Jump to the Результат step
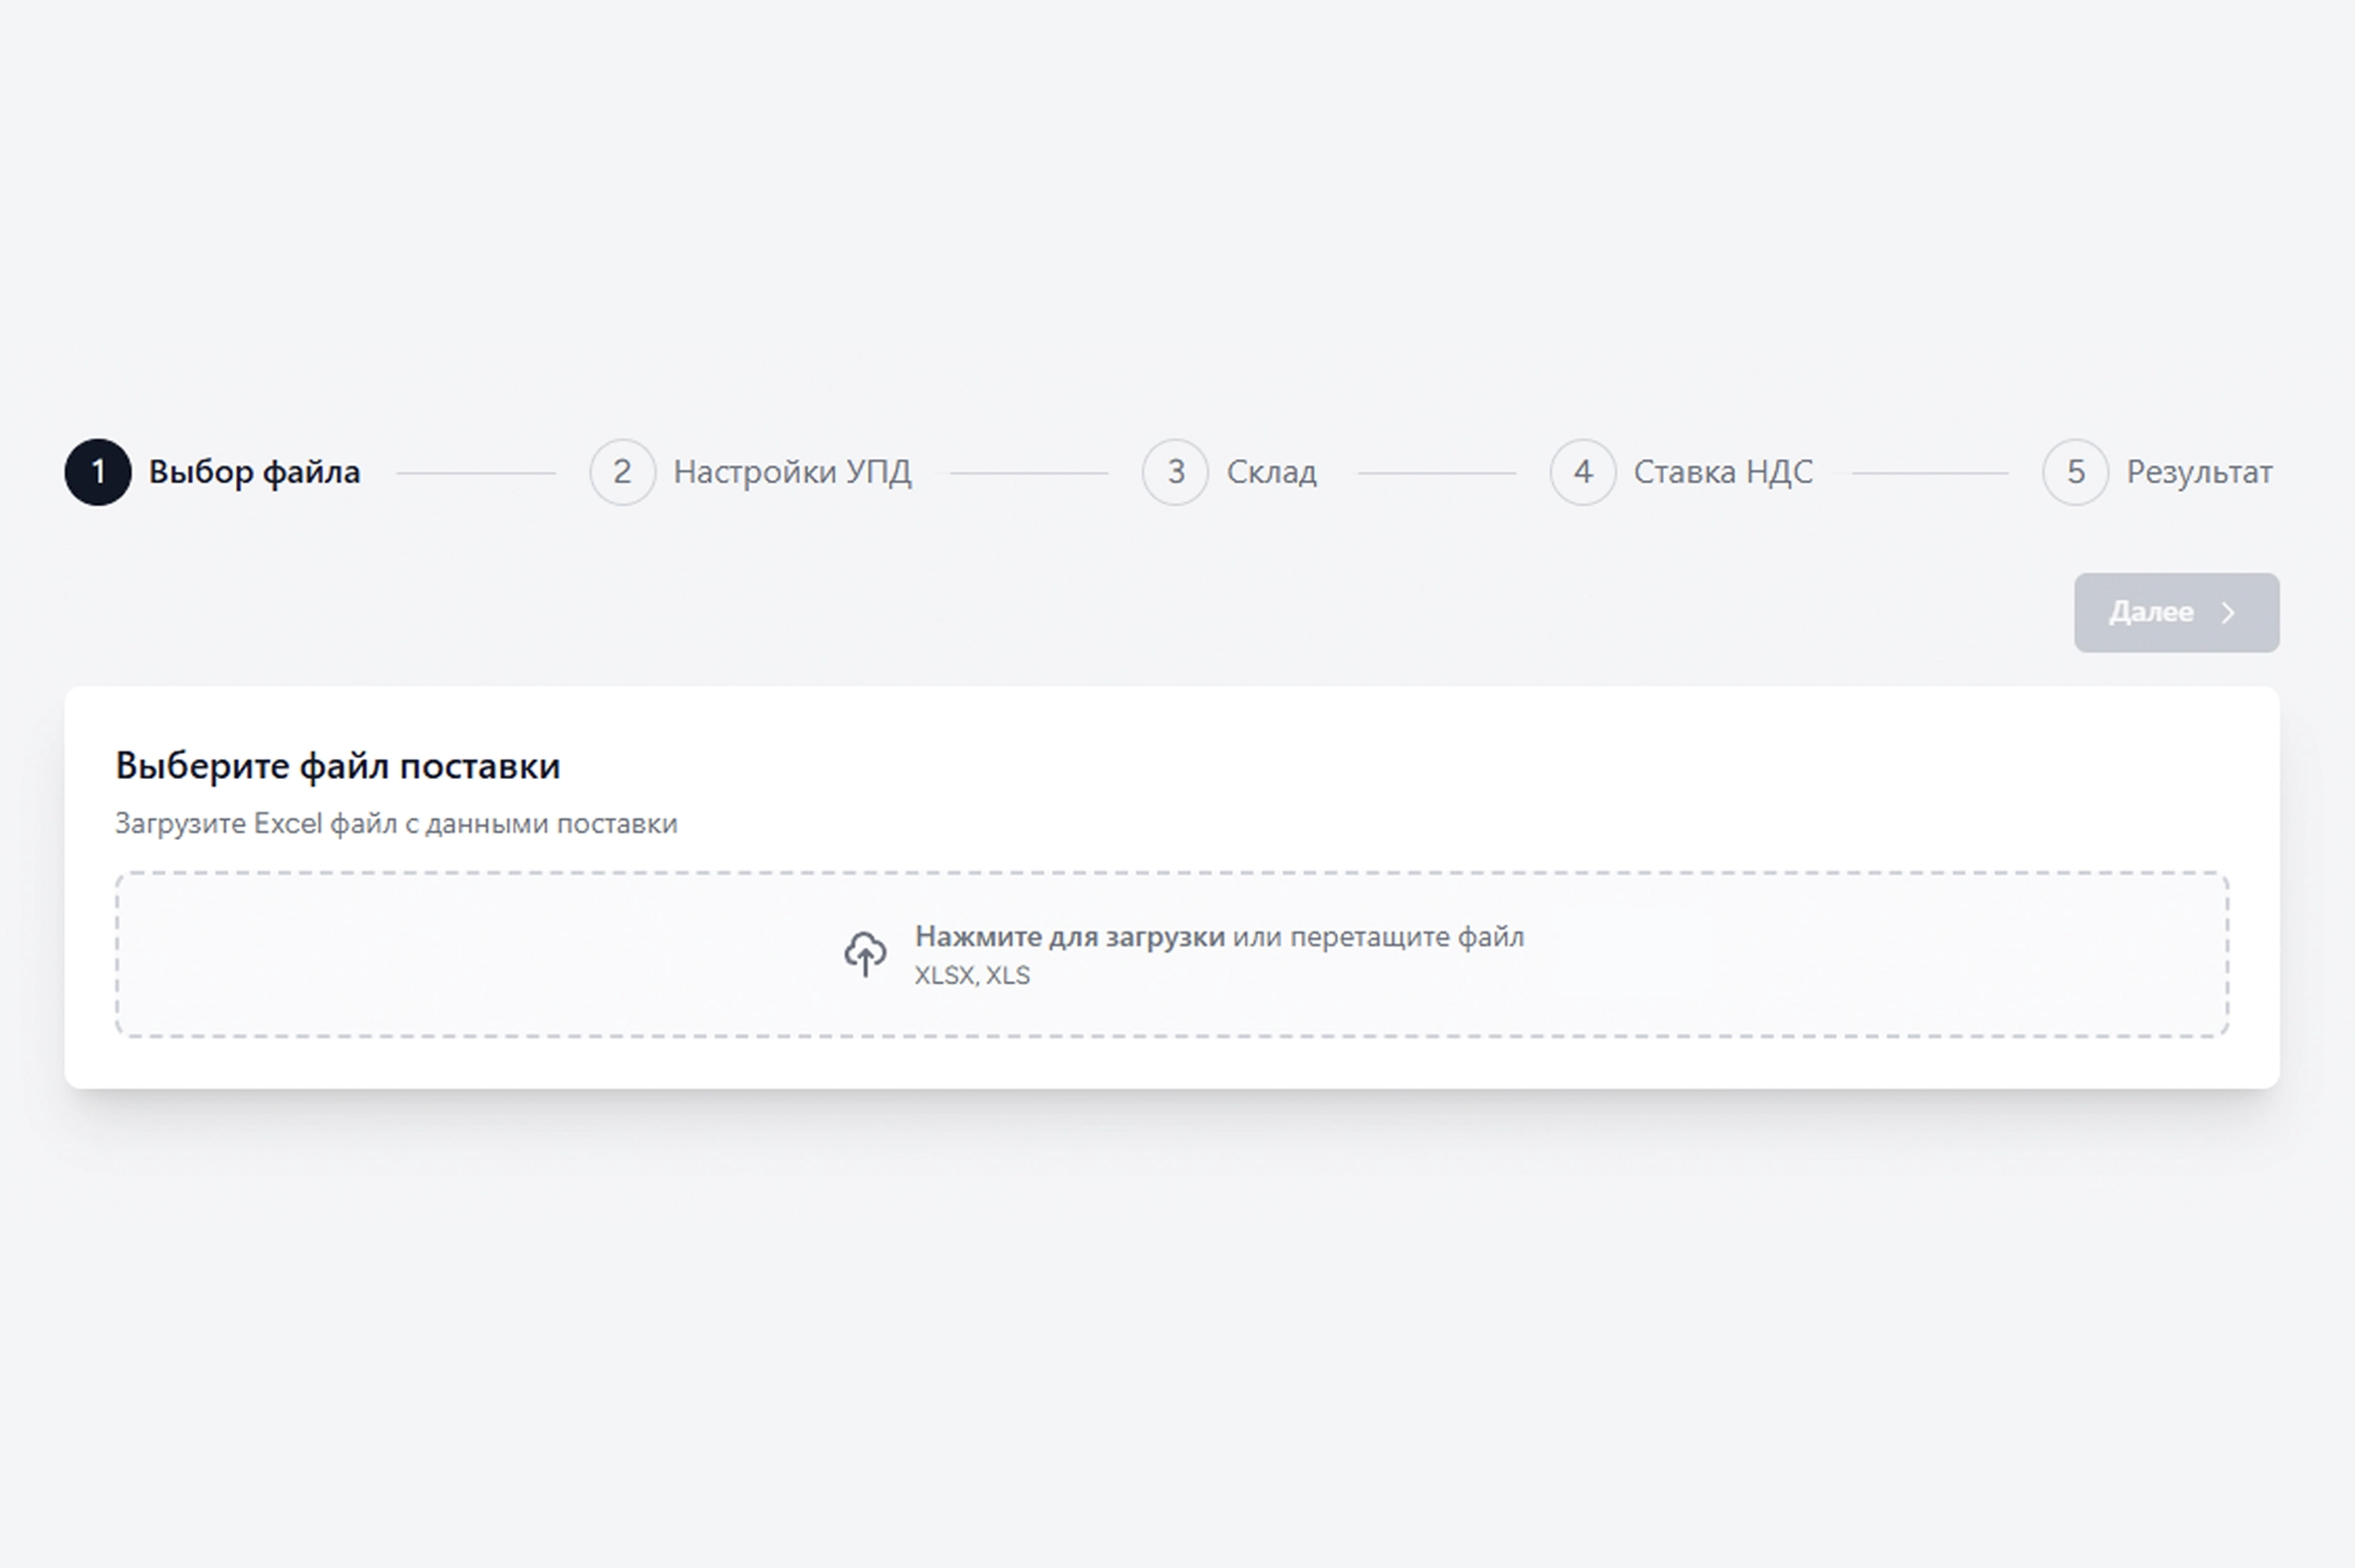Viewport: 2355px width, 1568px height. [x=2199, y=472]
